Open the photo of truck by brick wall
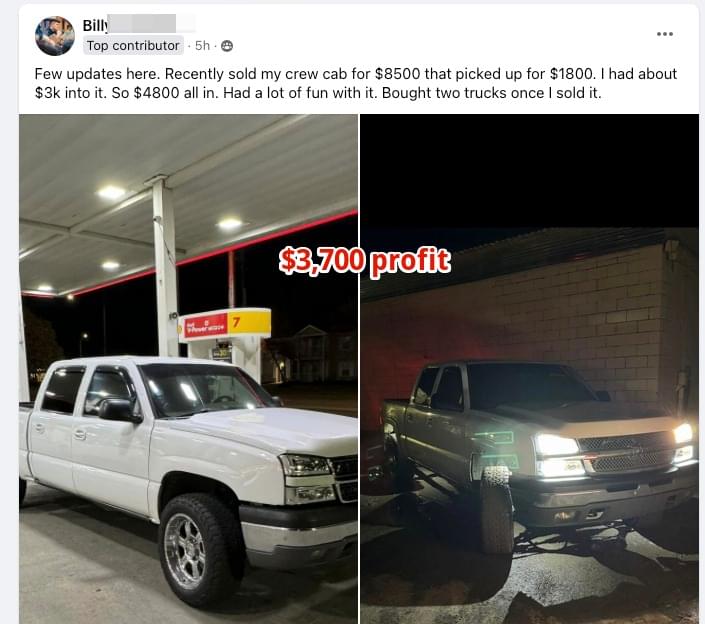This screenshot has width=705, height=624. 530,369
